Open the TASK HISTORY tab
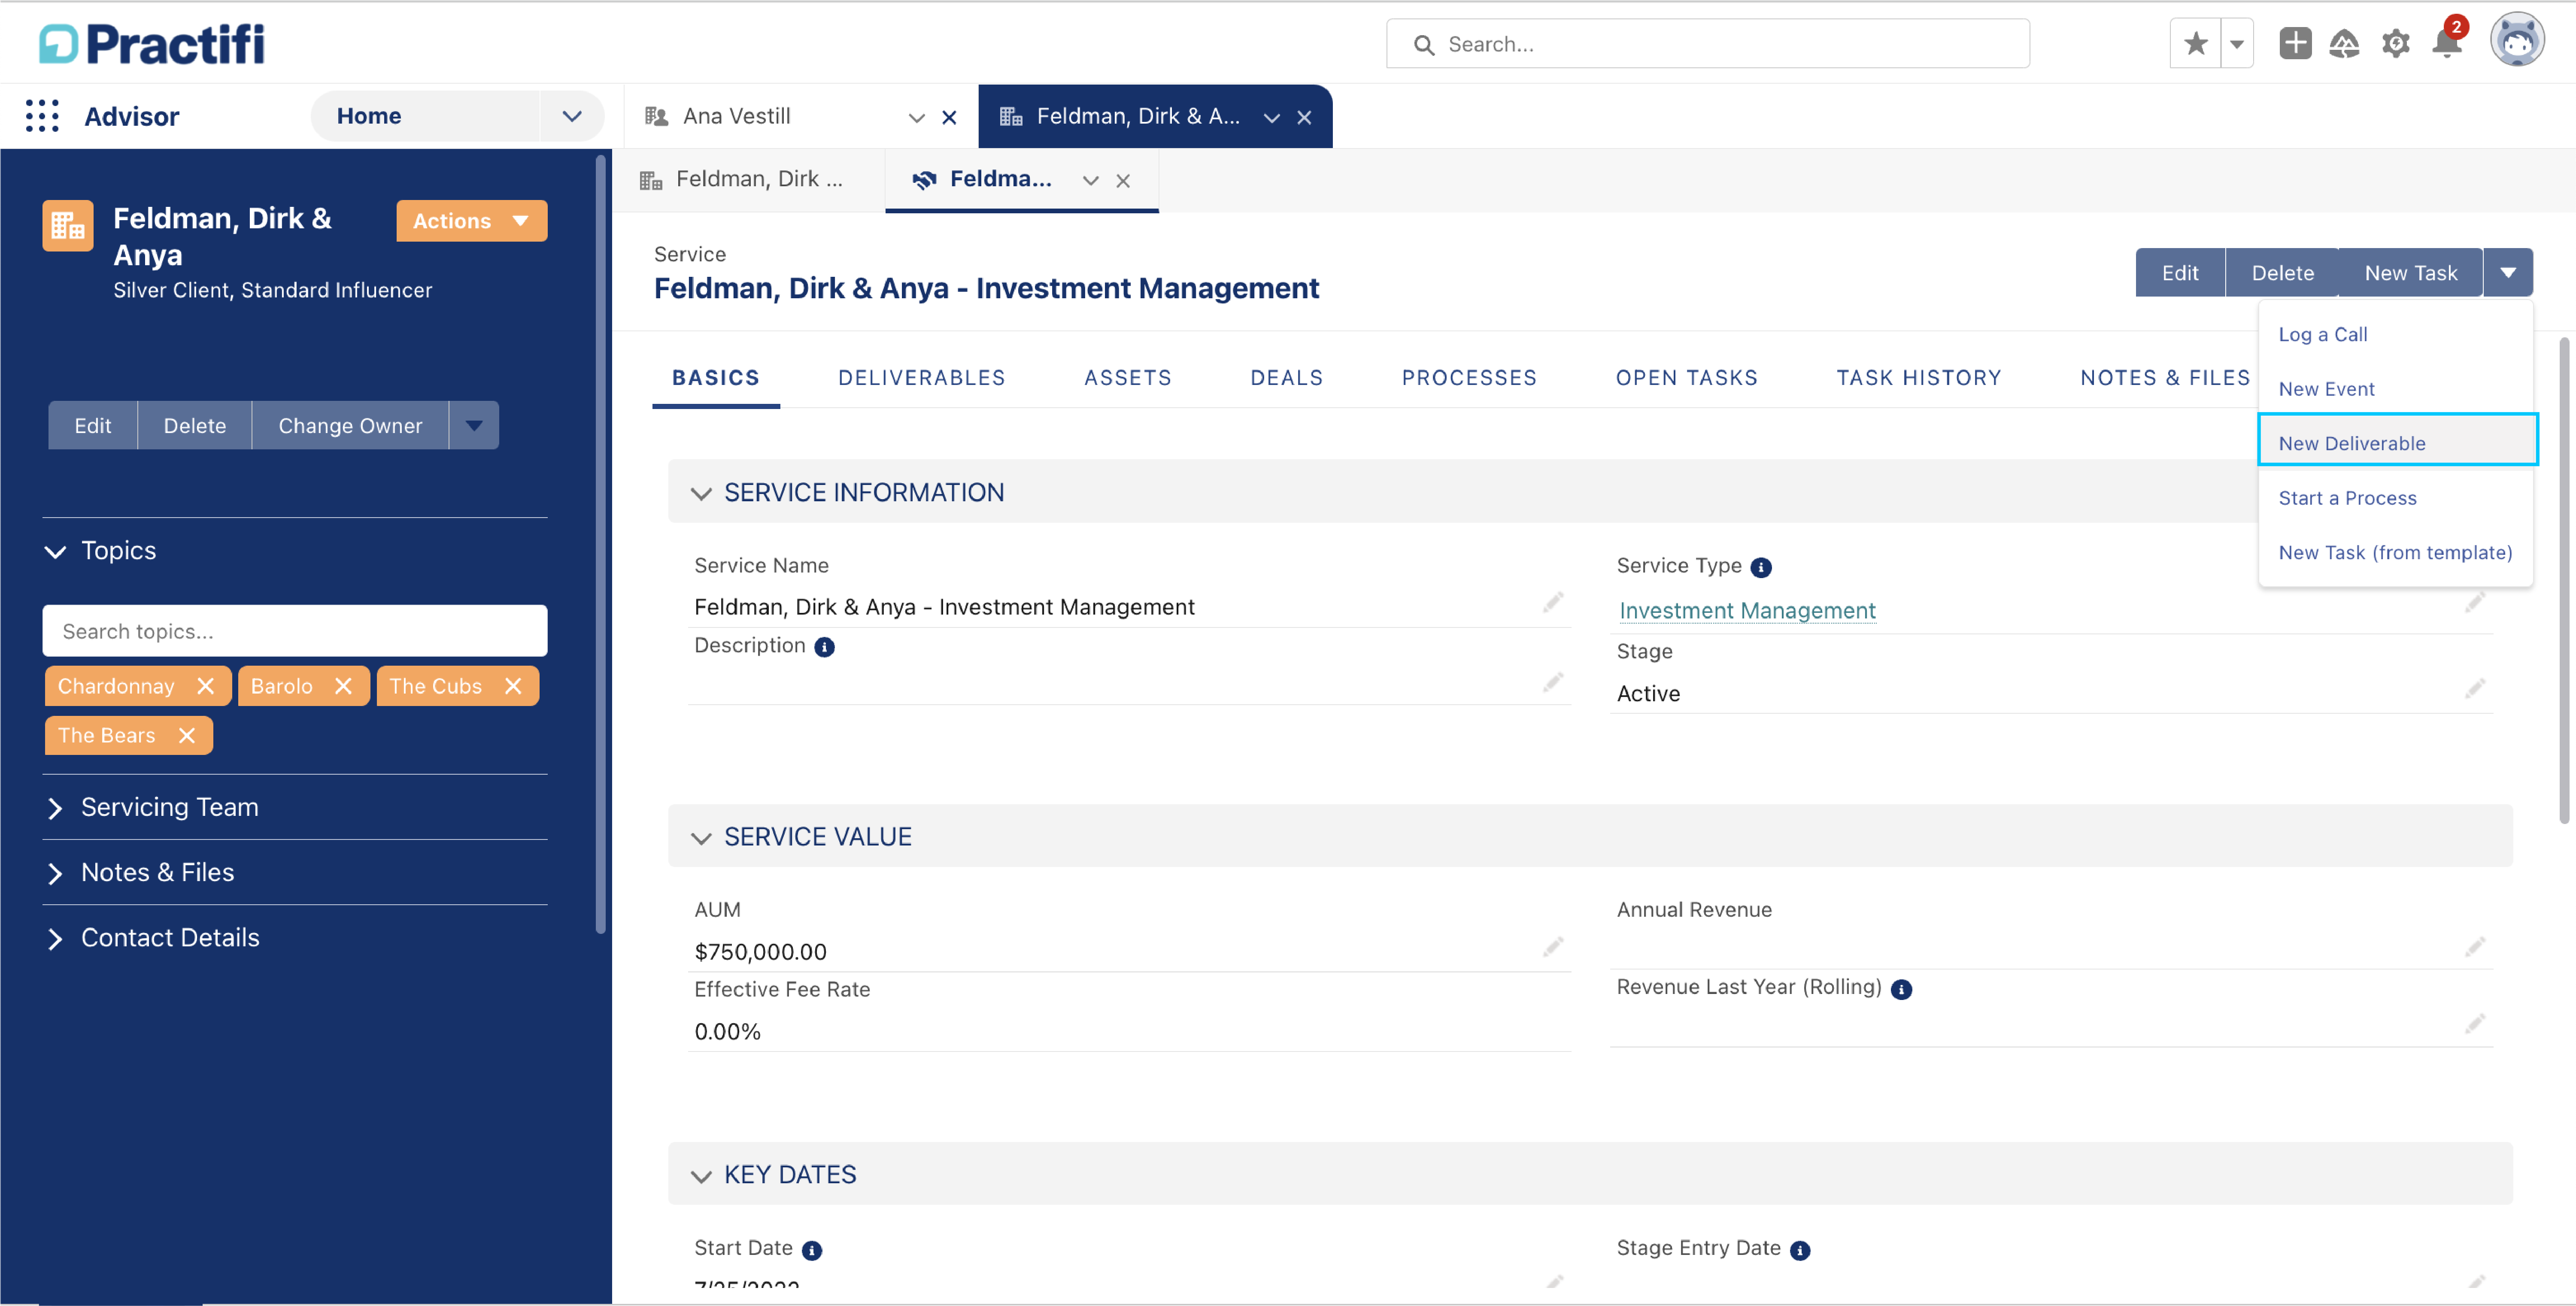2576x1306 pixels. coord(1919,378)
